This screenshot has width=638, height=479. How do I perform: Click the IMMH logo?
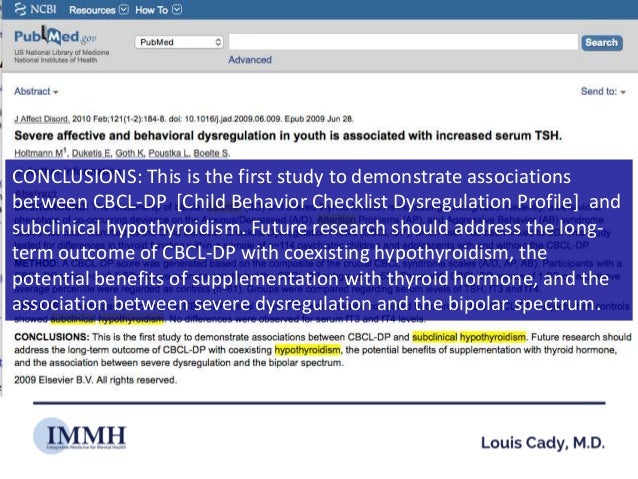click(80, 436)
